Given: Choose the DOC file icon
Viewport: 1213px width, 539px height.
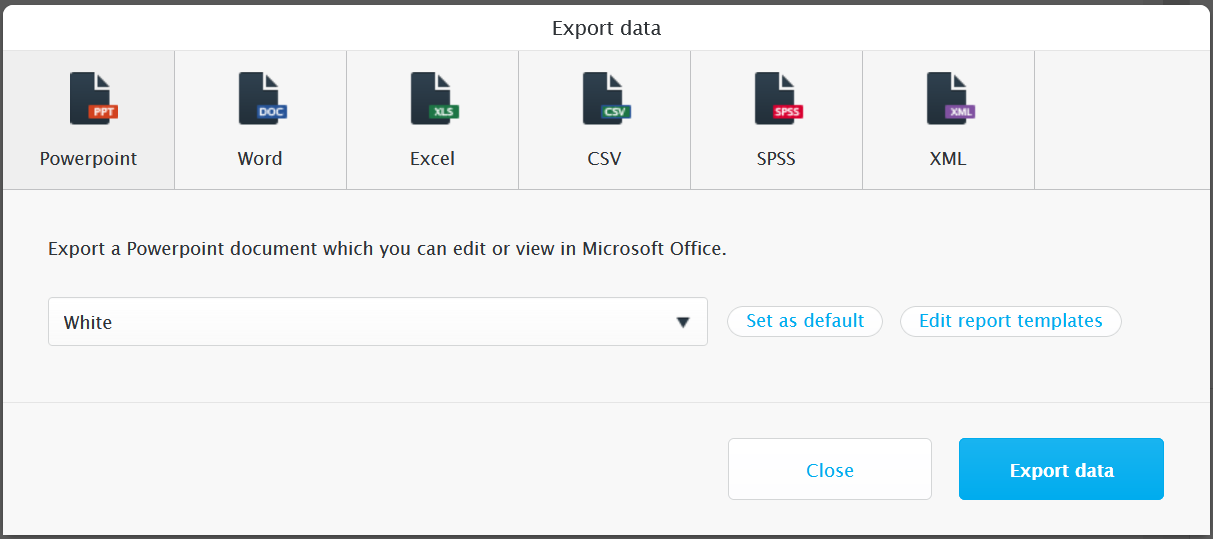Looking at the screenshot, I should (262, 98).
